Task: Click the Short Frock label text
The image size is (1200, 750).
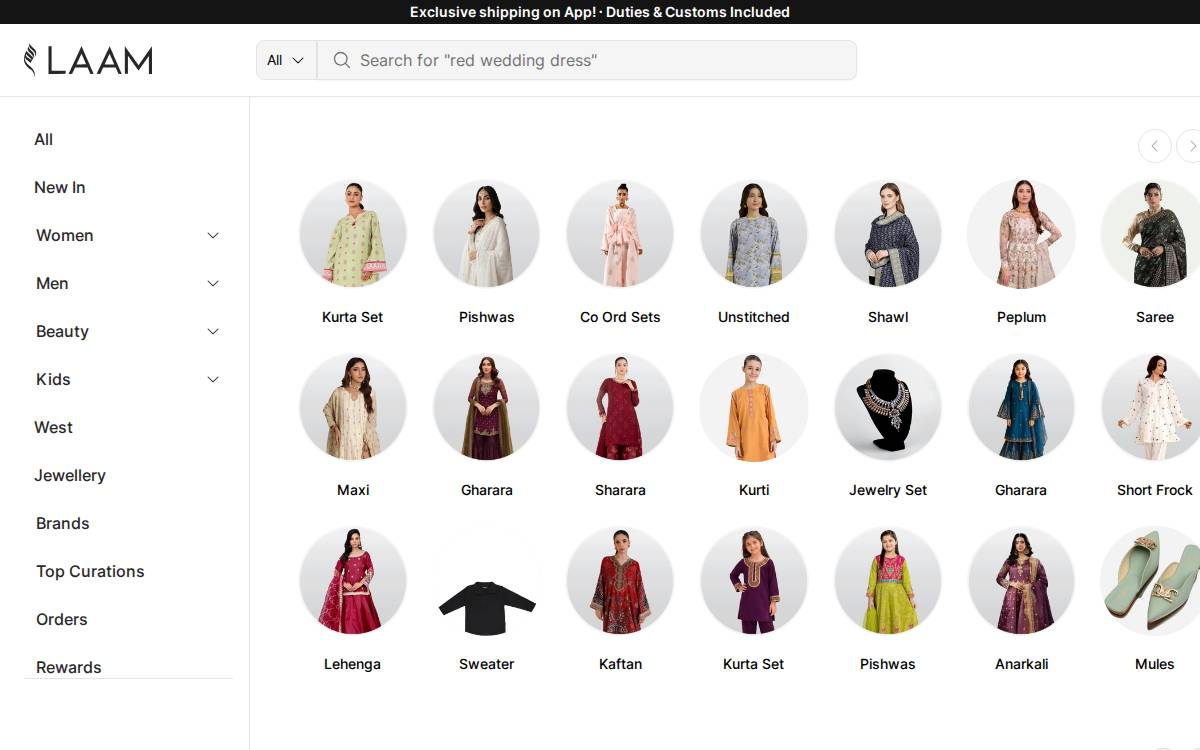Action: [1154, 490]
